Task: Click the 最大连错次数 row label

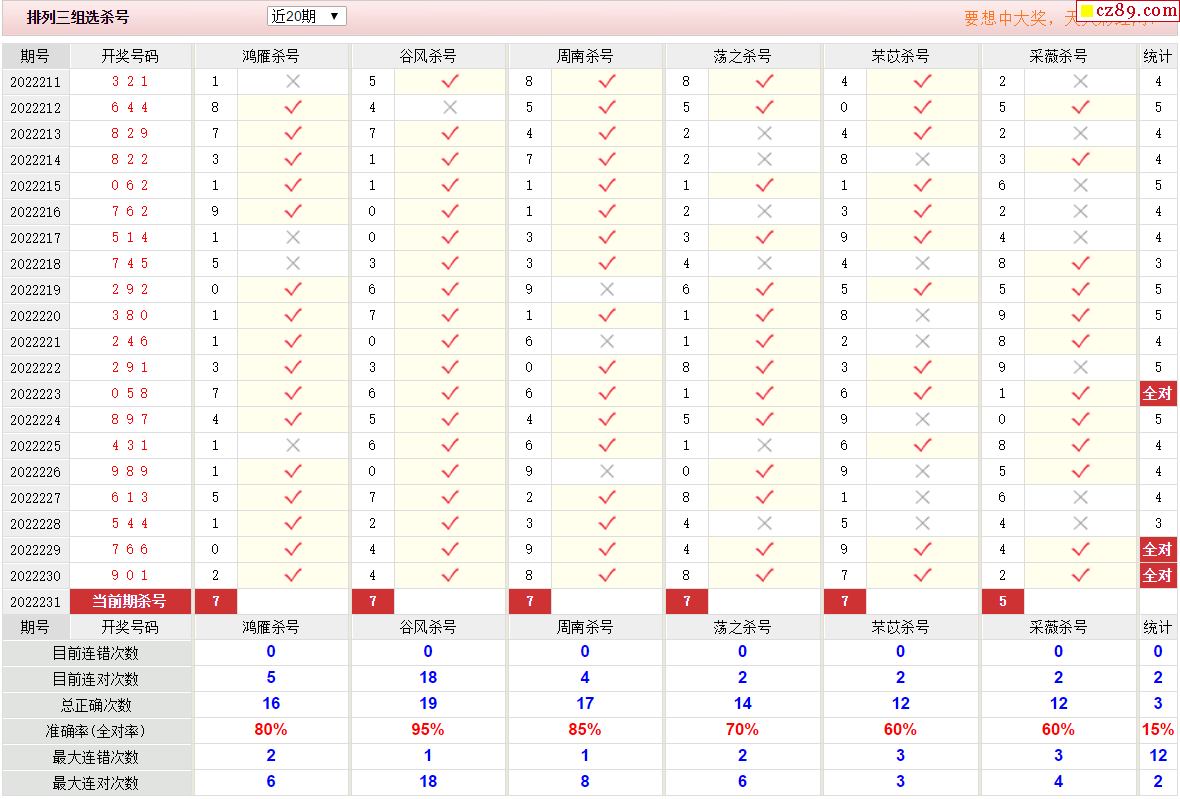Action: (96, 757)
